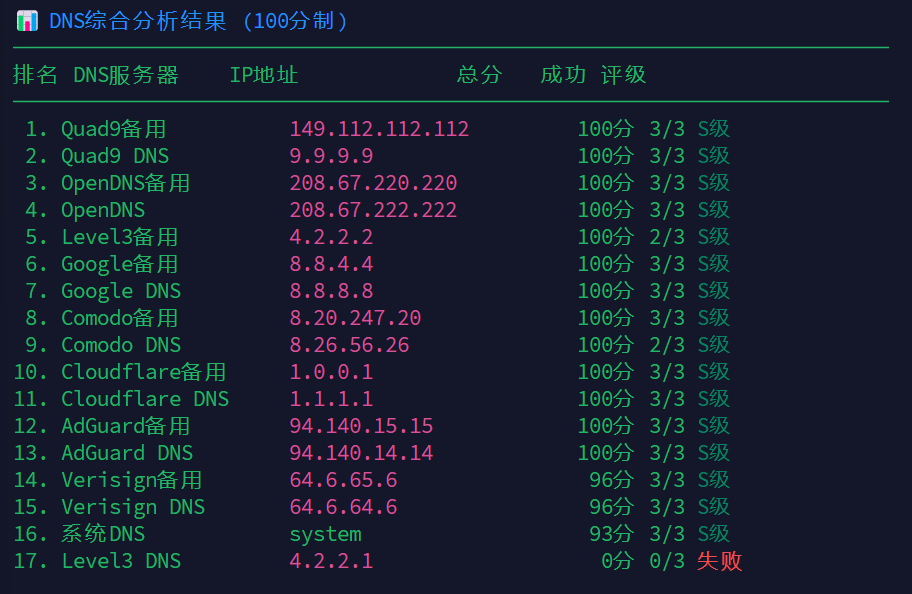This screenshot has height=594, width=912.
Task: Select IP address 8.20.247.20
Action: tap(355, 318)
